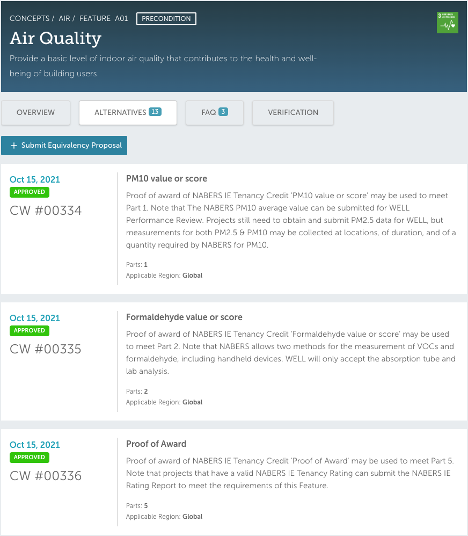This screenshot has width=468, height=536.
Task: Click Applicable Region Global under Proof of Award entry
Action: point(164,517)
